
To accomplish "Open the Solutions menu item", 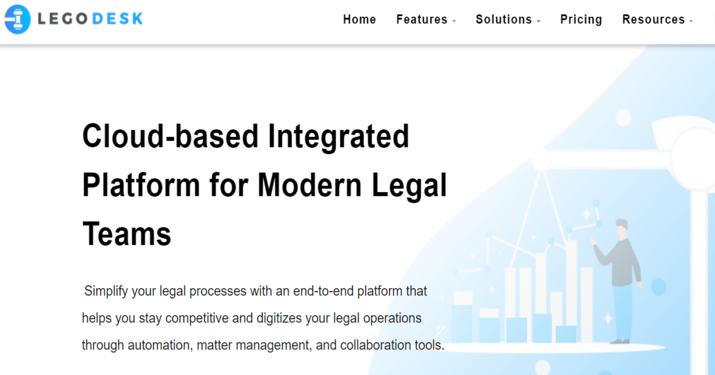I will pyautogui.click(x=503, y=20).
